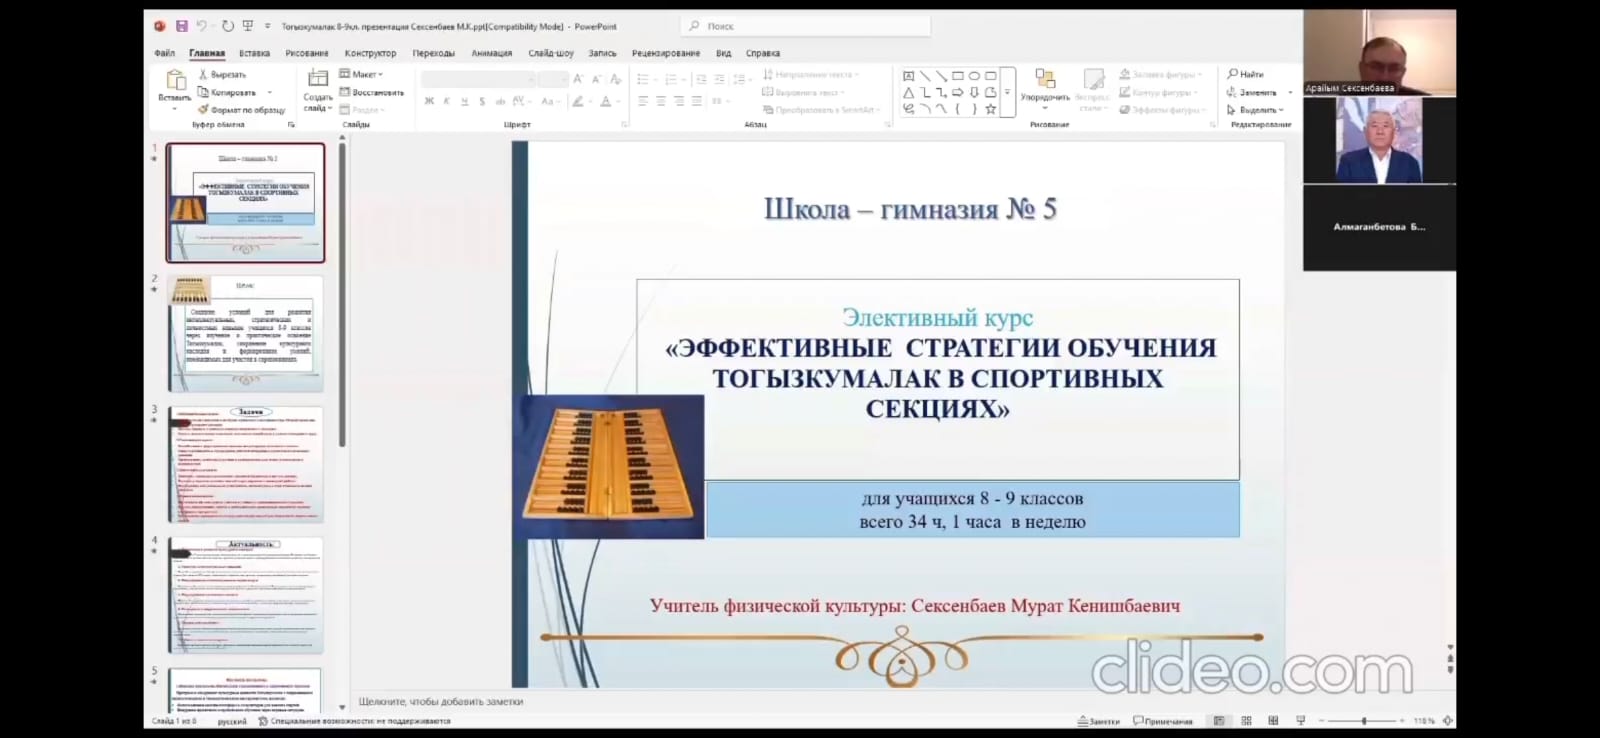Switch to the Анимация tab

[491, 53]
